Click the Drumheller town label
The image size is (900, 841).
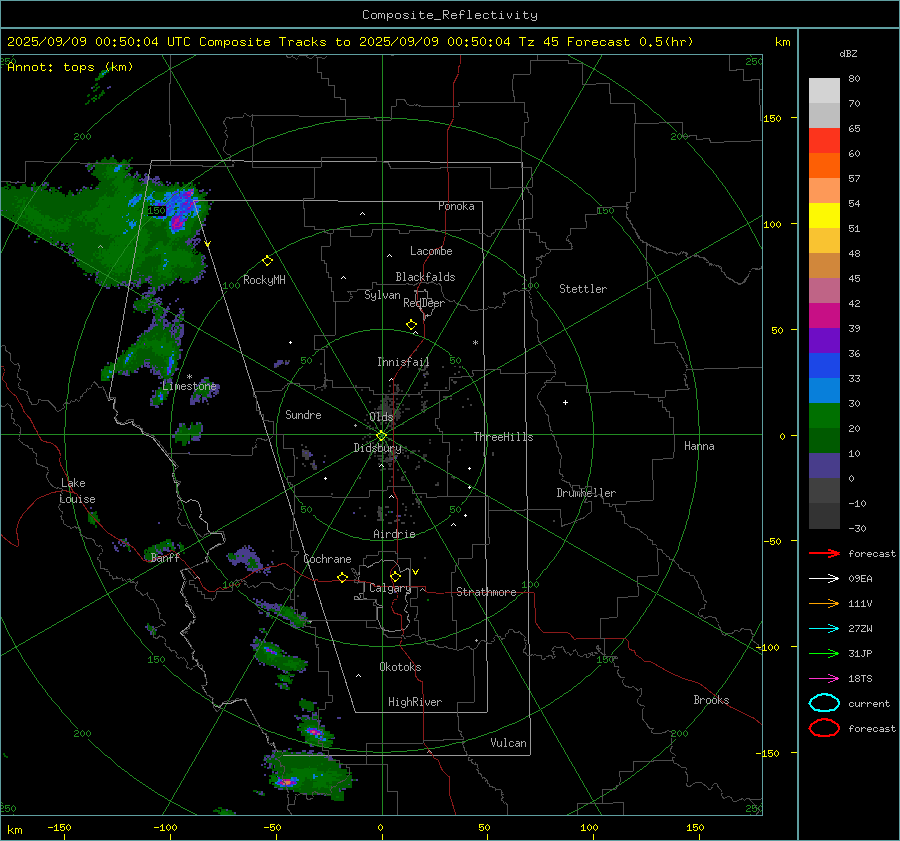click(x=586, y=493)
